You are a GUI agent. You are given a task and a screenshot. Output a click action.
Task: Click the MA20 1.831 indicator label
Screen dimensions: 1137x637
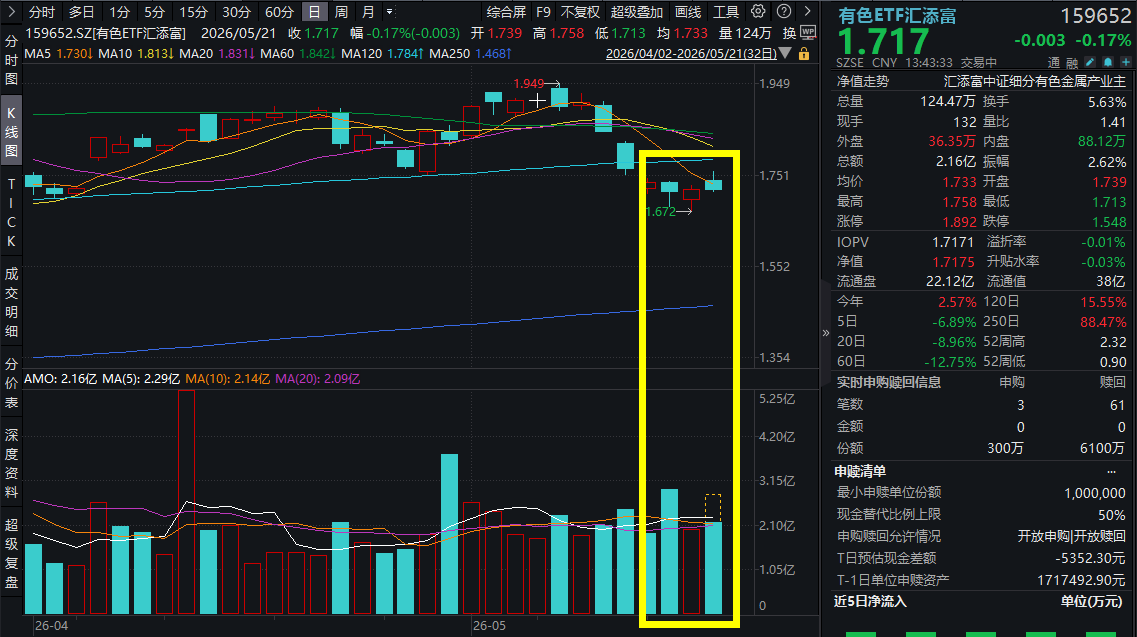217,54
